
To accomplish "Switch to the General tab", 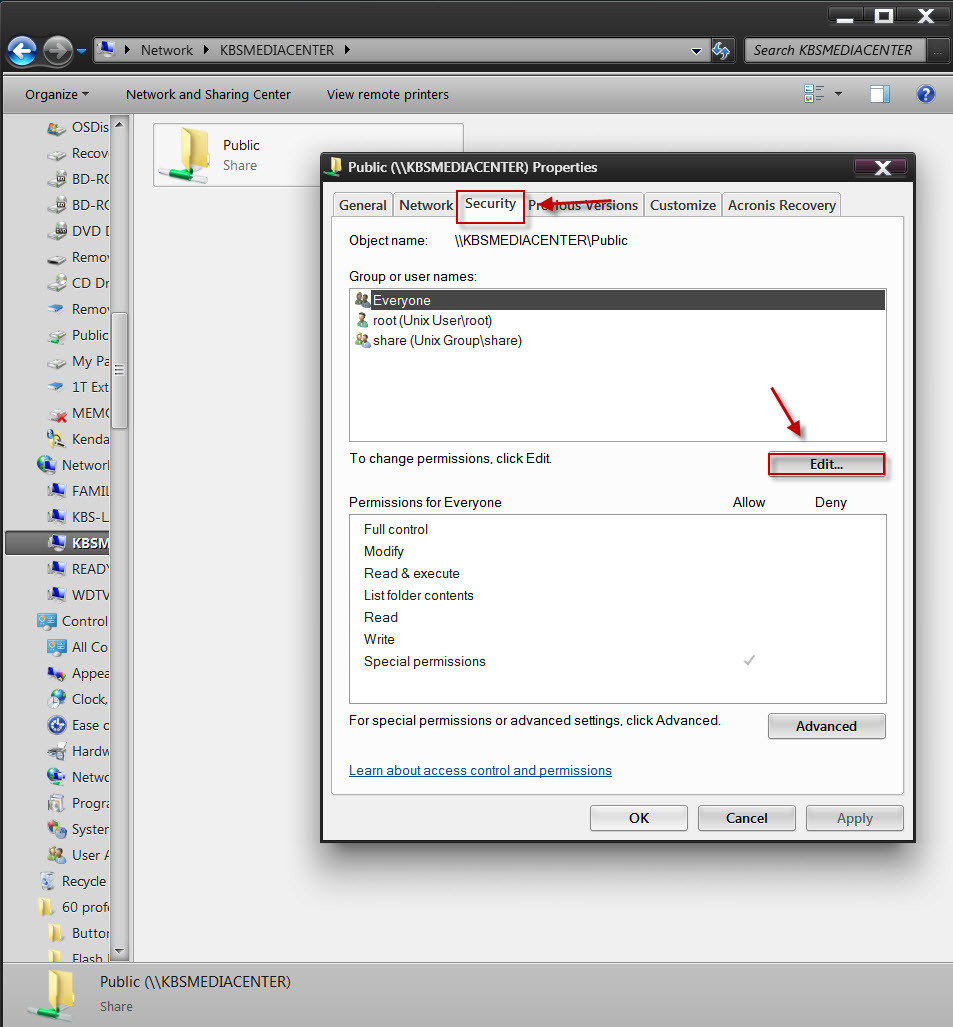I will click(x=362, y=205).
